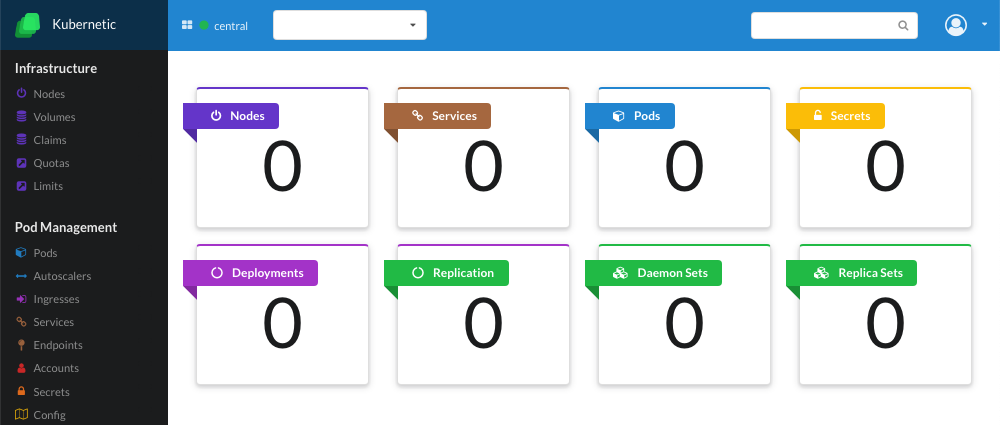1000x425 pixels.
Task: Click the cube icon on Pods card
Action: click(618, 116)
